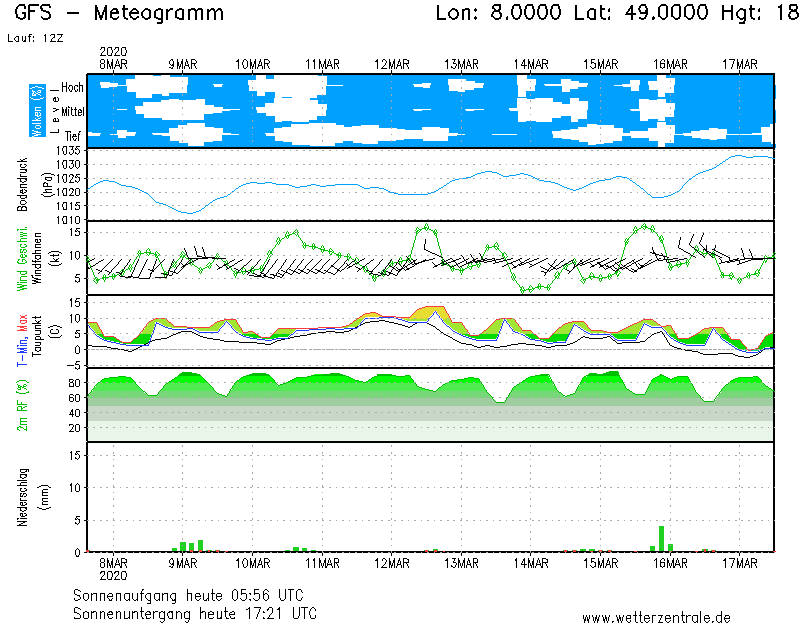
Task: Click the "Sonnenuntergang heute 17:21 UTC" line
Action: 195,613
